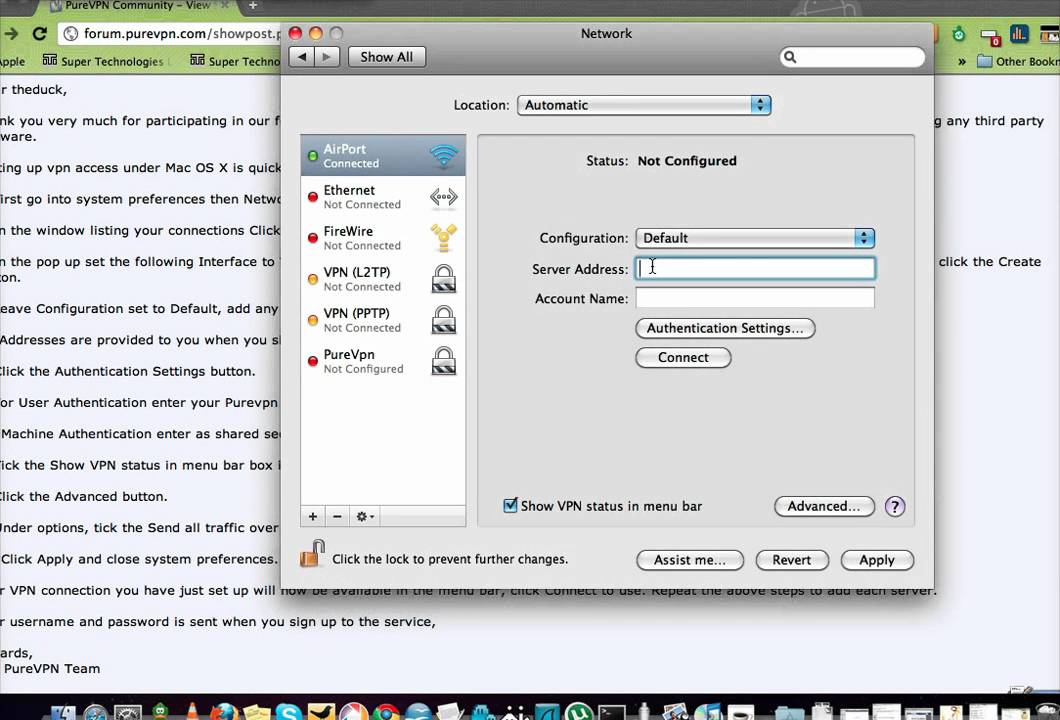Image resolution: width=1060 pixels, height=720 pixels.
Task: Reload the page in Chrome
Action: coord(39,33)
